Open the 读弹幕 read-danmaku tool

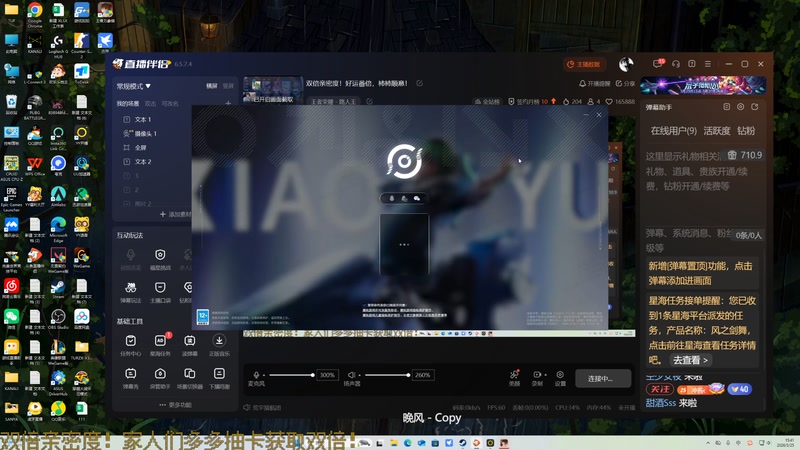pyautogui.click(x=190, y=345)
